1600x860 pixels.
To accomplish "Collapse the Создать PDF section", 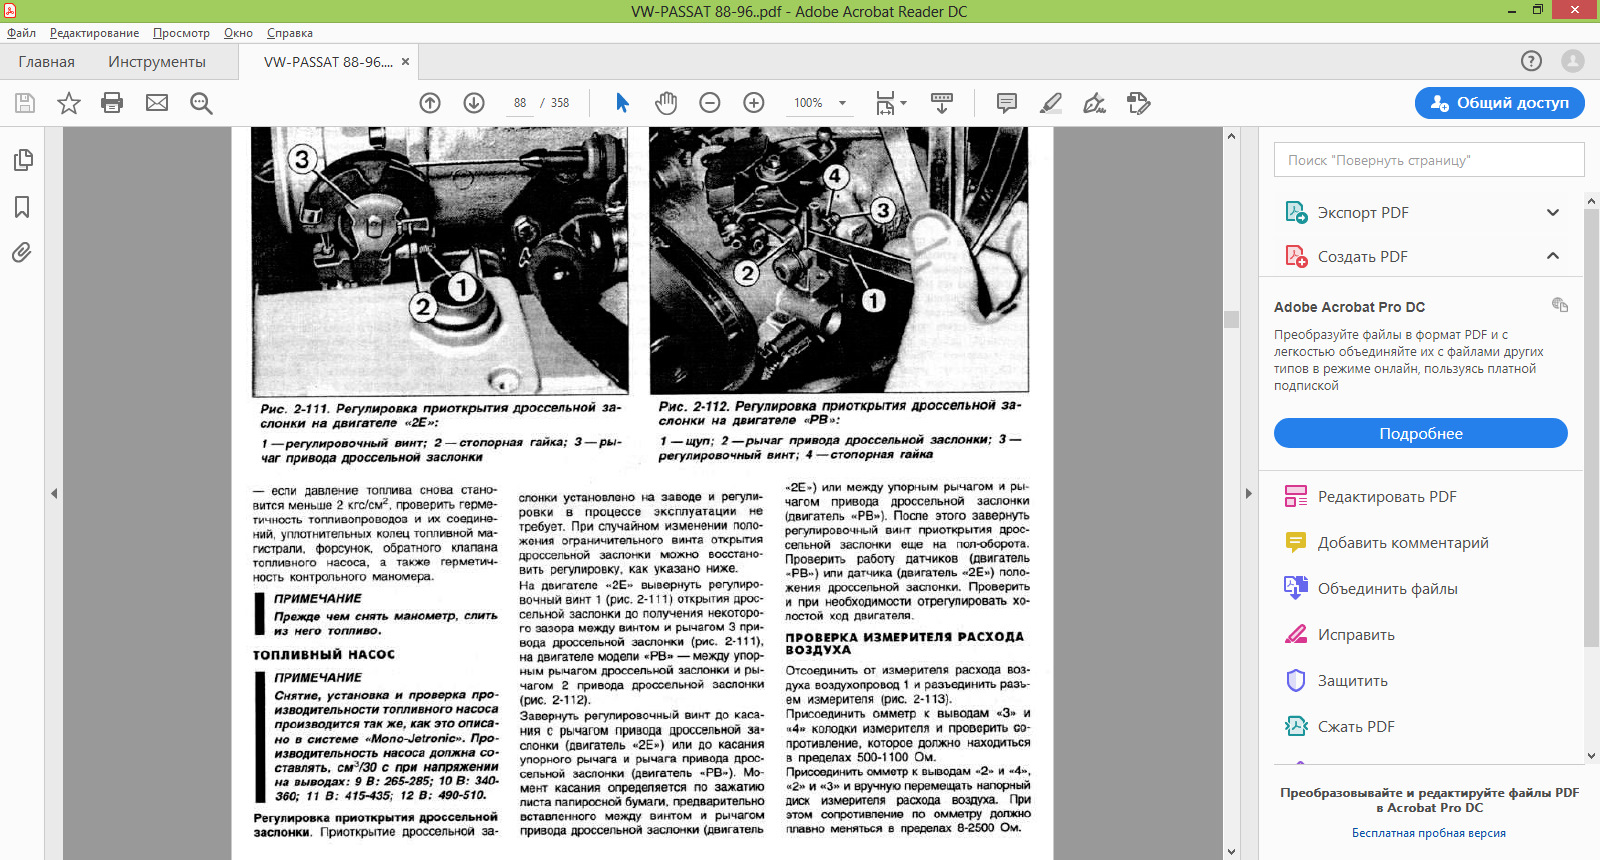I will pyautogui.click(x=1552, y=257).
